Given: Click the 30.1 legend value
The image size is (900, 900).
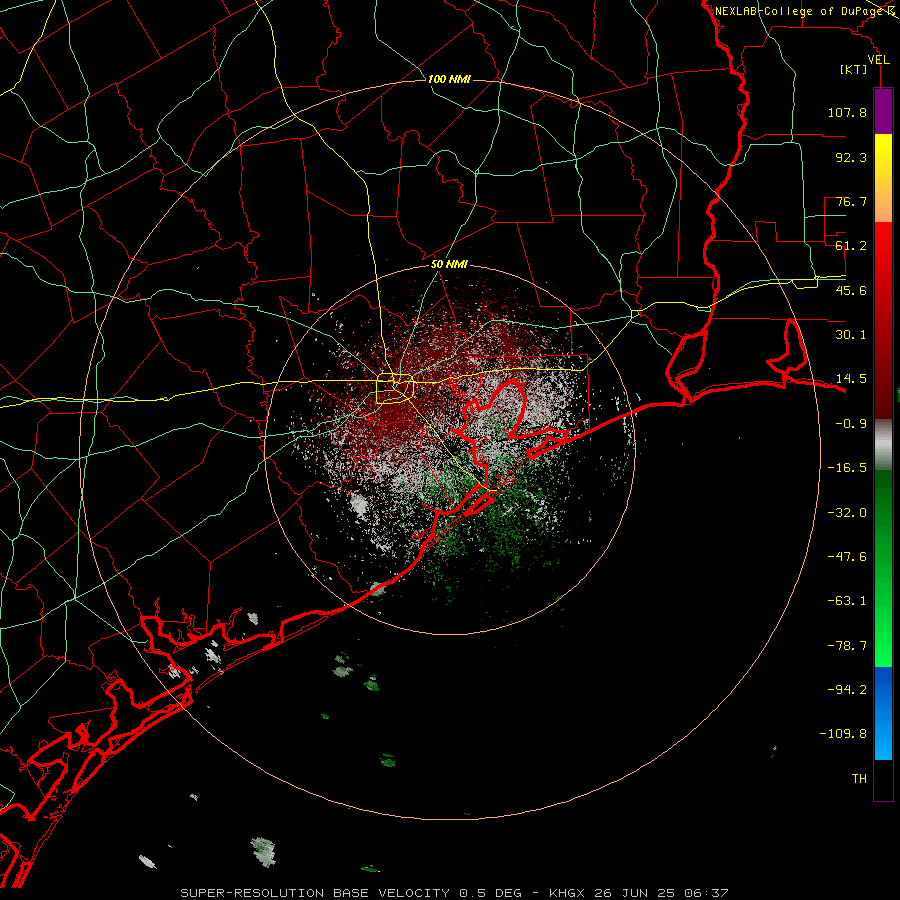Looking at the screenshot, I should [851, 335].
